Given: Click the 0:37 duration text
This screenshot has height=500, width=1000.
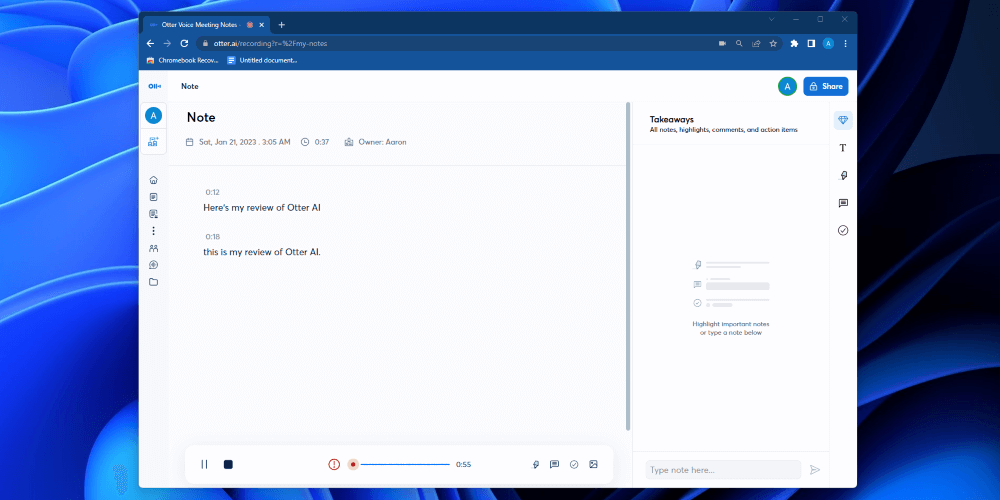Looking at the screenshot, I should point(321,142).
